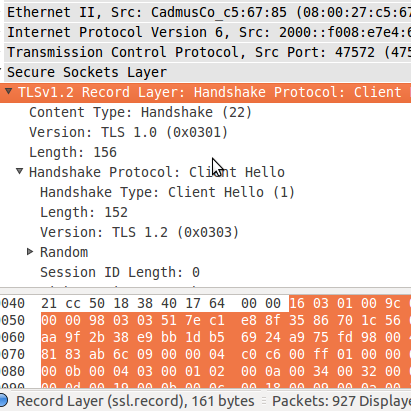
Task: Select the Transmission Control Protocol row
Action: point(207,52)
